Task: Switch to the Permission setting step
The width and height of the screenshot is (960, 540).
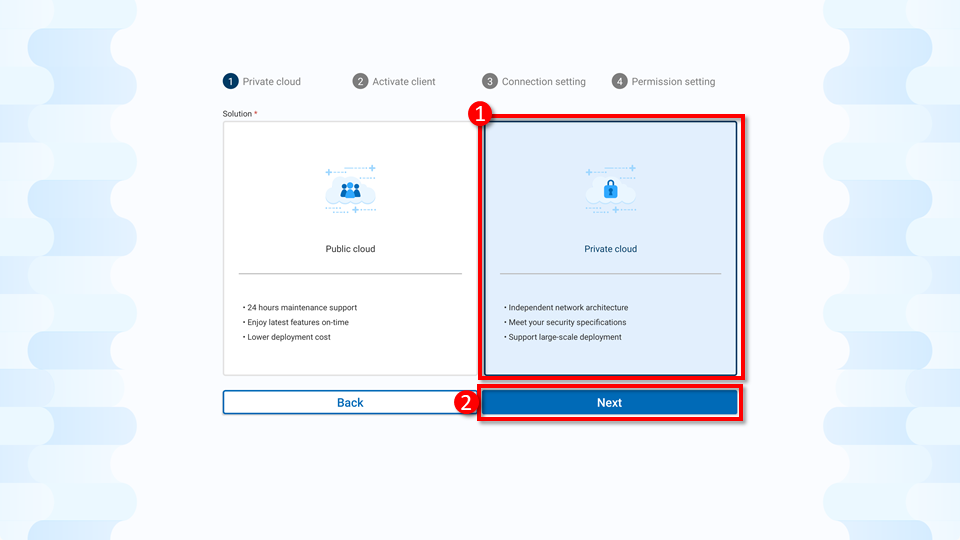Action: [673, 82]
